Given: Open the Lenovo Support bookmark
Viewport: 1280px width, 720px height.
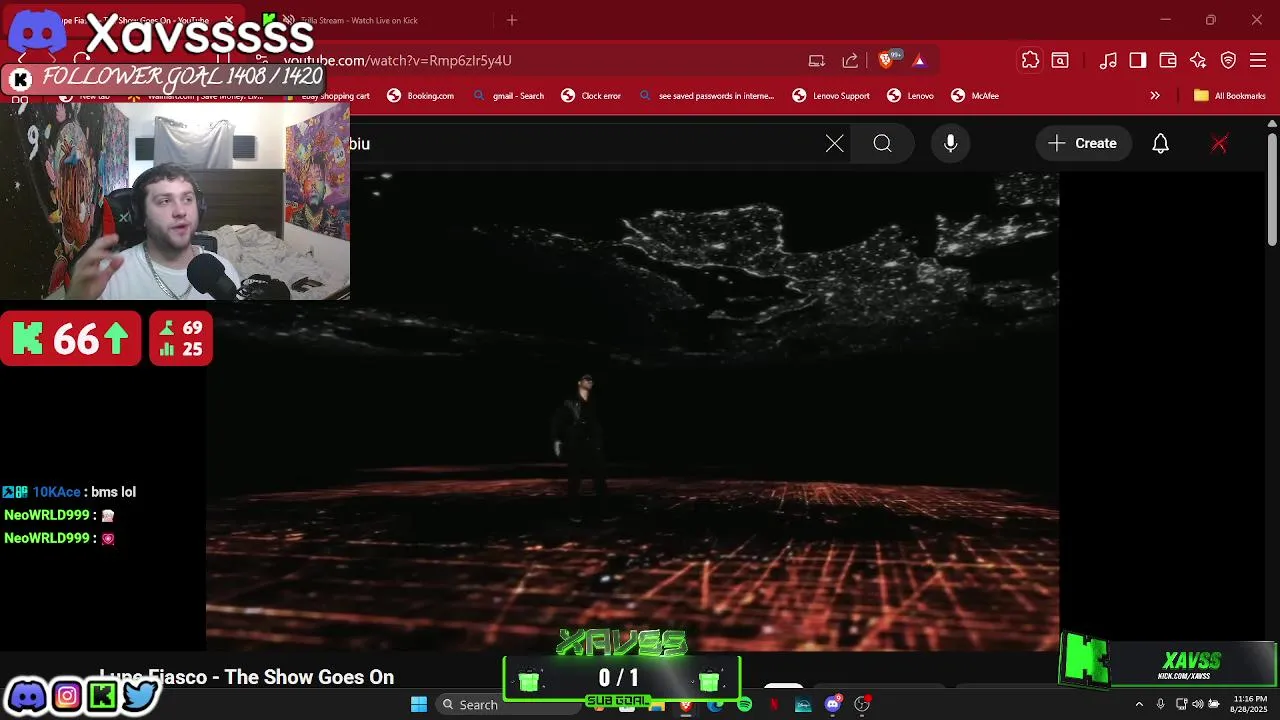Looking at the screenshot, I should click(x=831, y=96).
